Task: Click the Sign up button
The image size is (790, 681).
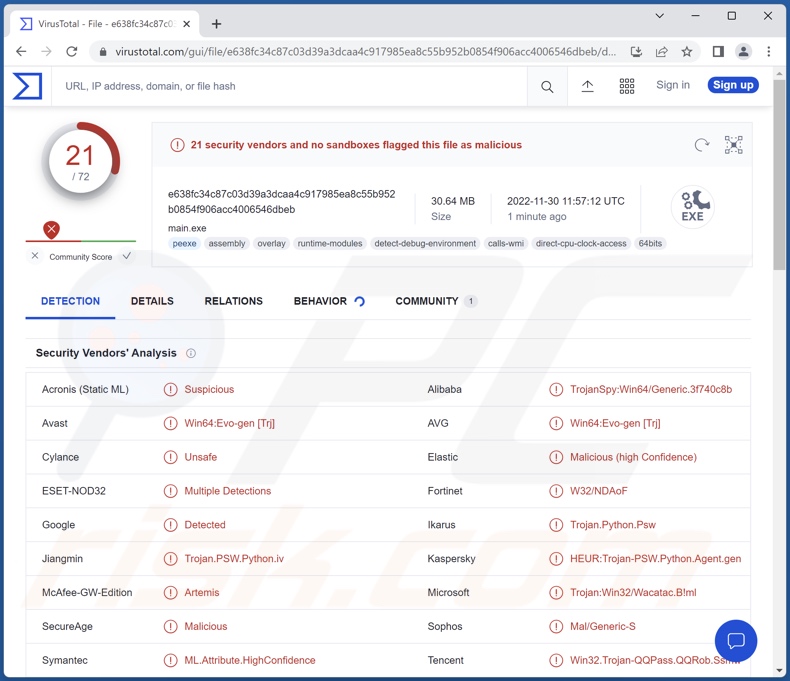Action: [733, 85]
